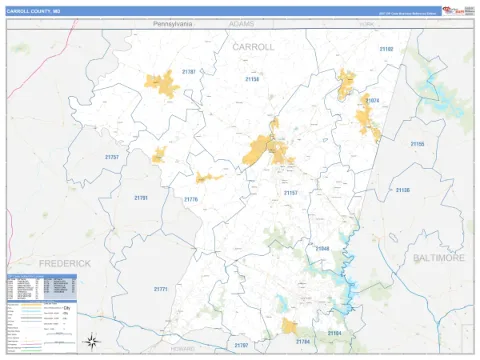Select the "ADAMS" county label

[241, 24]
